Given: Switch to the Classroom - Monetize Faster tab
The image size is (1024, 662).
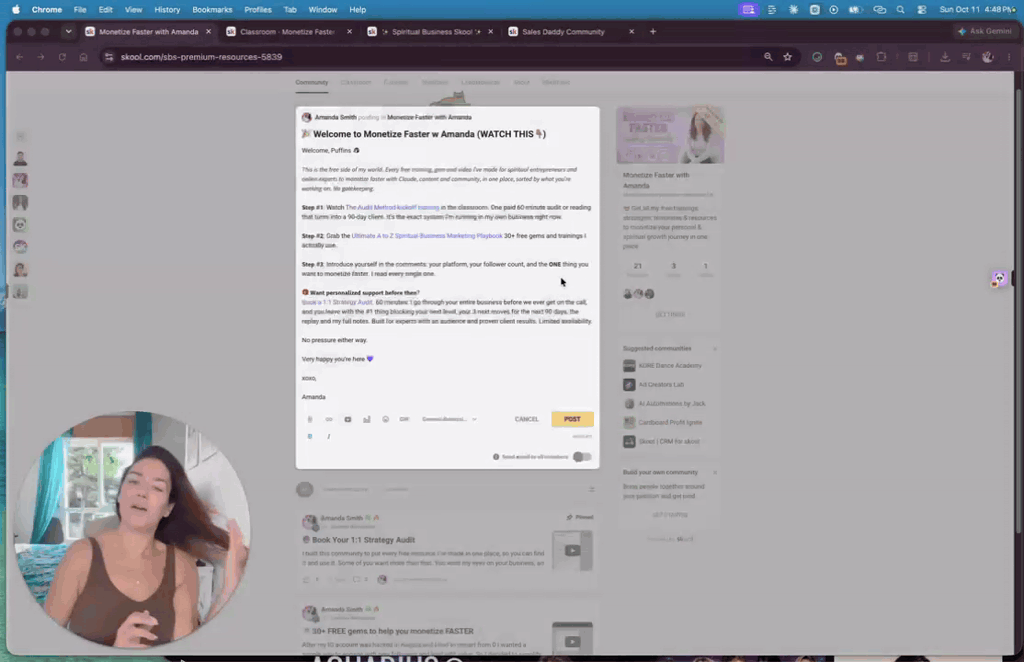Looking at the screenshot, I should [288, 31].
